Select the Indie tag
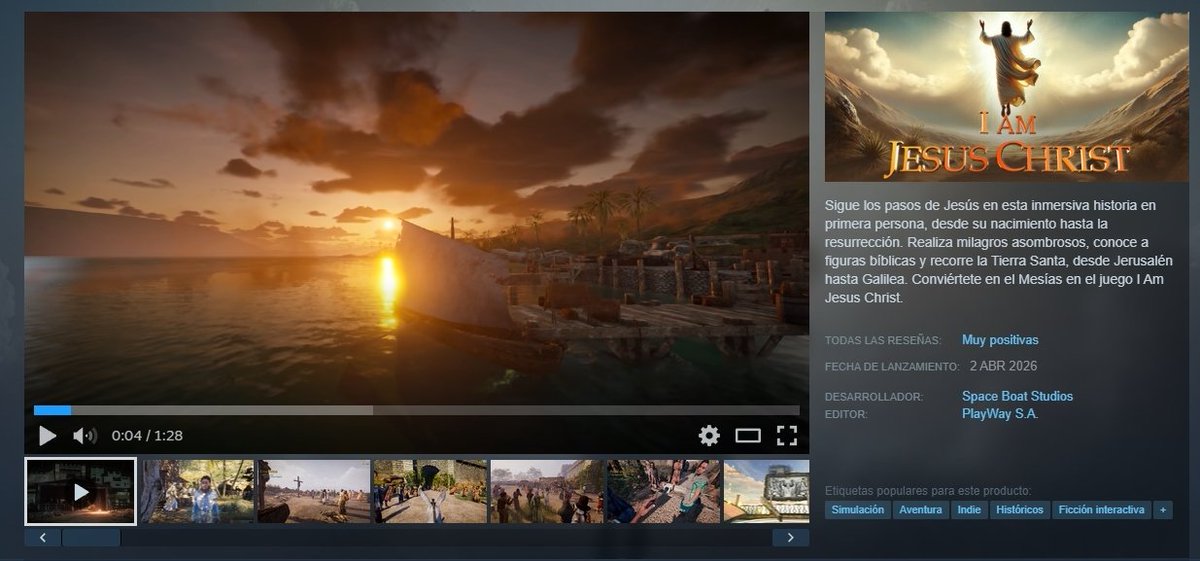The image size is (1200, 561). [x=969, y=510]
